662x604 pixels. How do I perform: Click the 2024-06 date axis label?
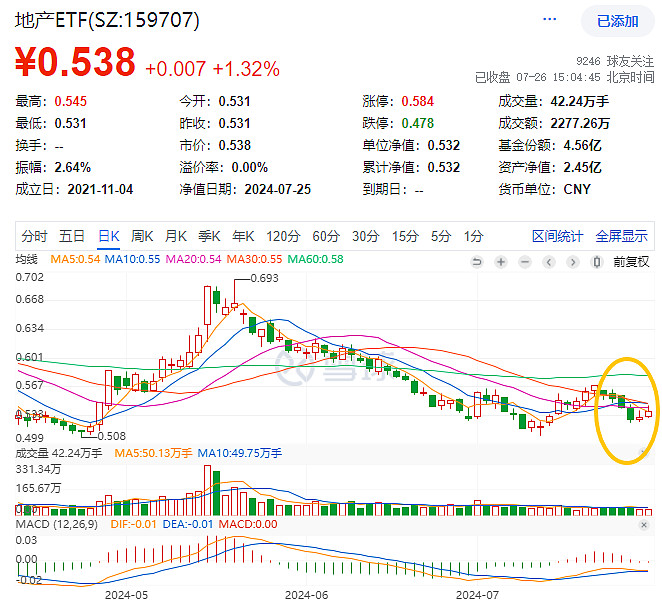click(306, 596)
